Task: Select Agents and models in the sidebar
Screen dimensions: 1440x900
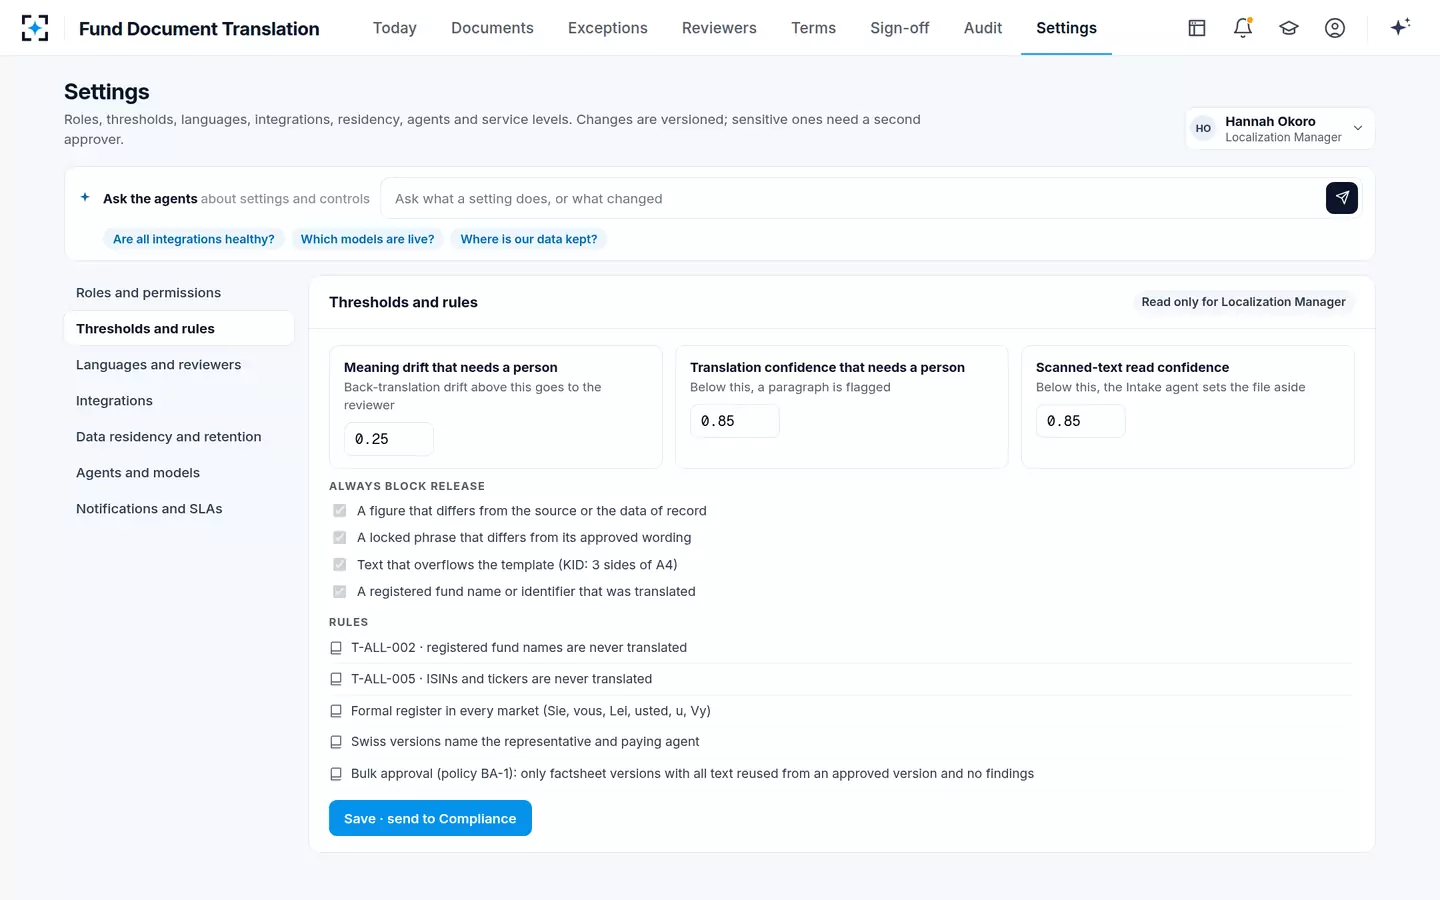Action: point(179,473)
